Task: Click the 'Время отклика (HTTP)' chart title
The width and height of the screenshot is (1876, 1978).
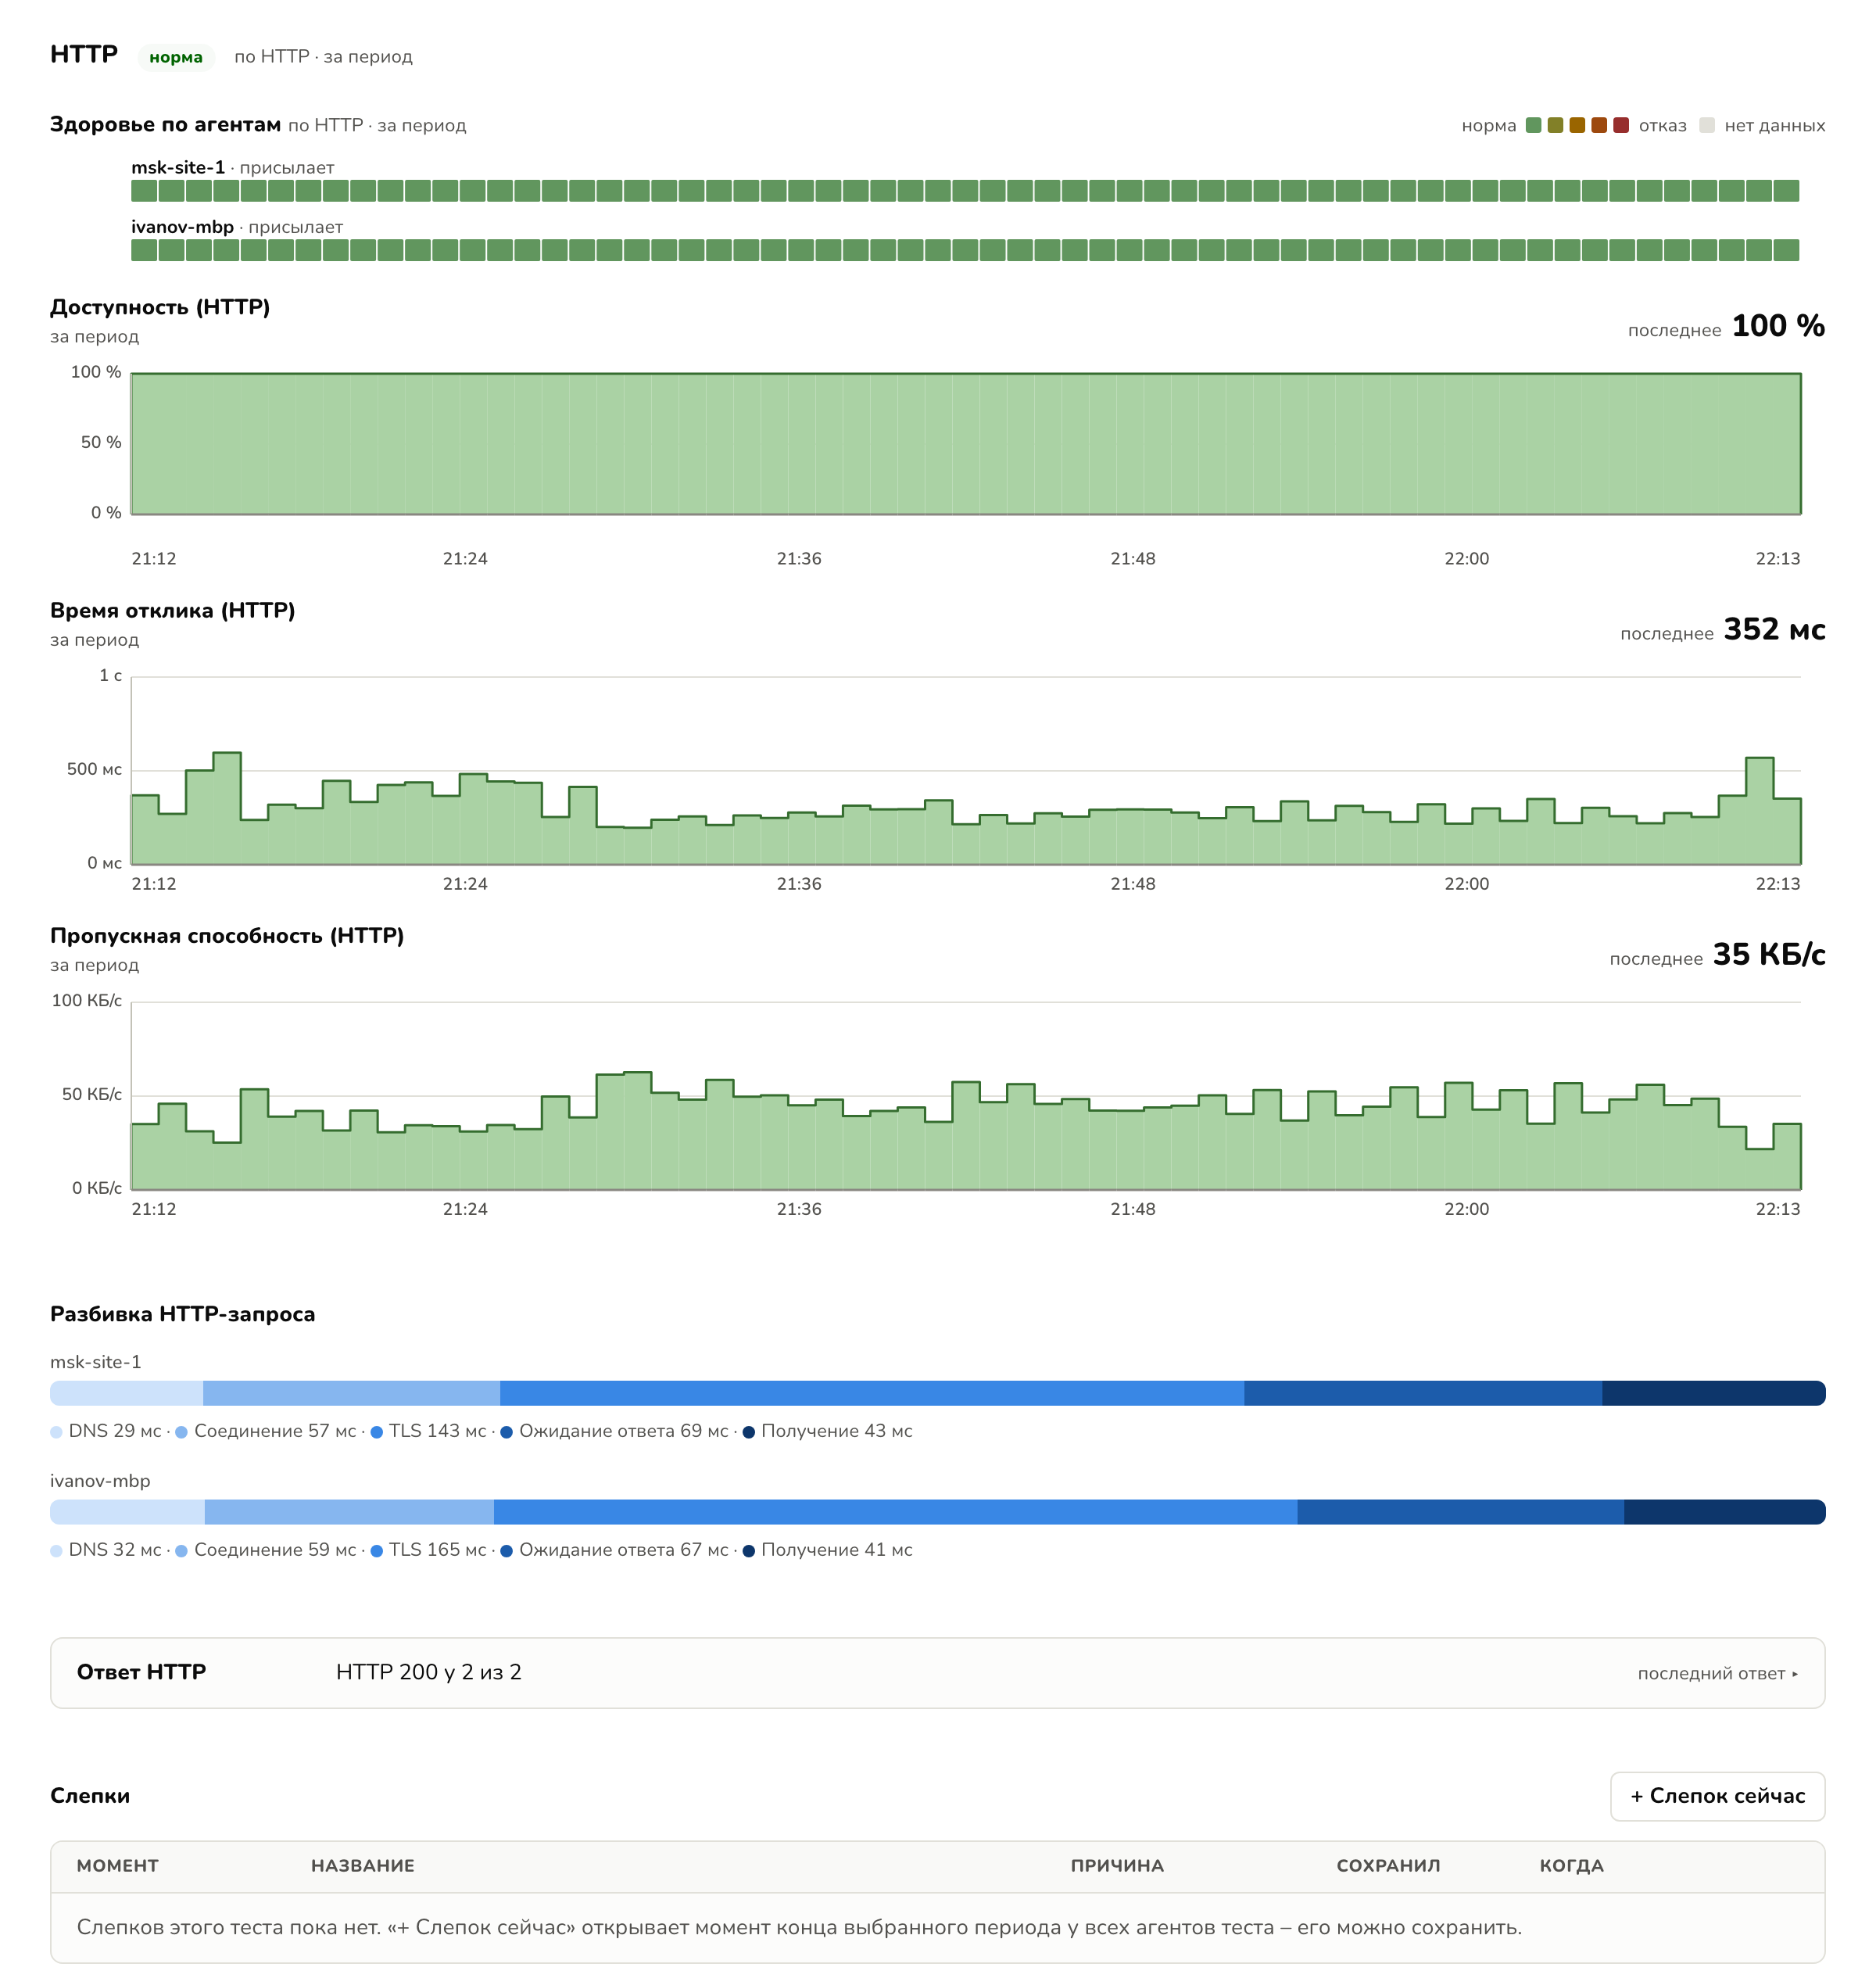Action: point(173,610)
